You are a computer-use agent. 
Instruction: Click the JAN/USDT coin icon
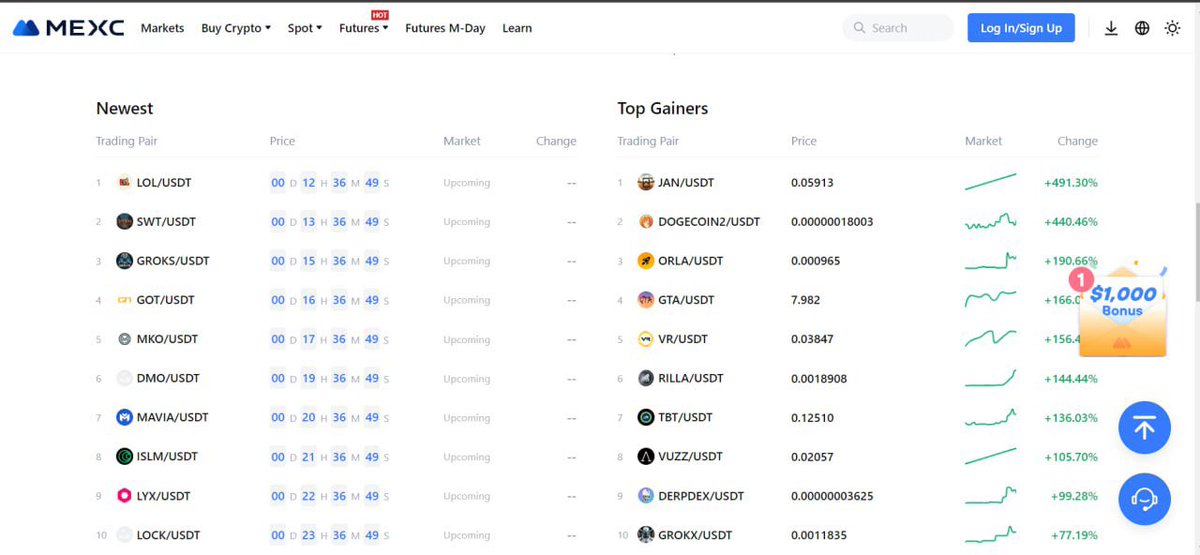coord(646,183)
